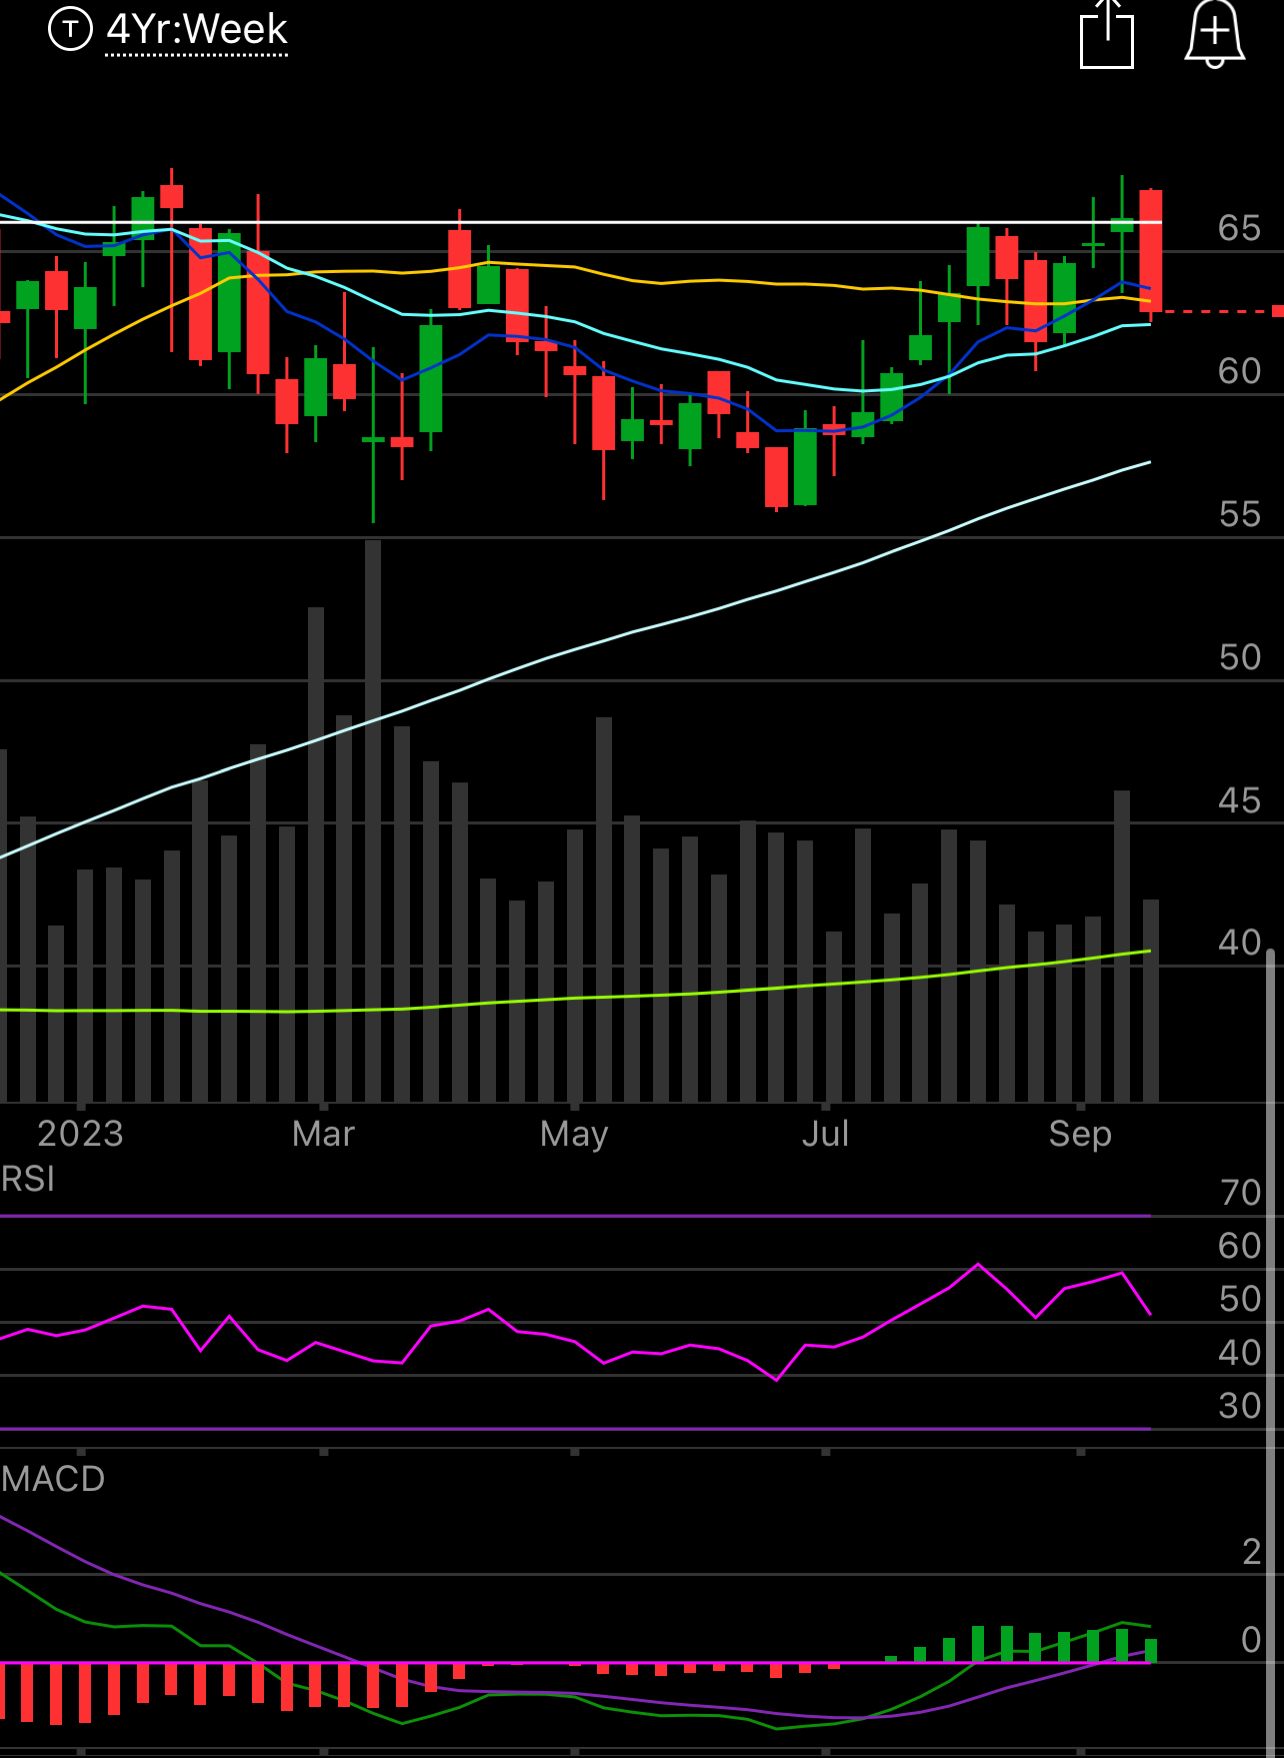
Task: Click the Sep date axis label
Action: point(1080,1135)
